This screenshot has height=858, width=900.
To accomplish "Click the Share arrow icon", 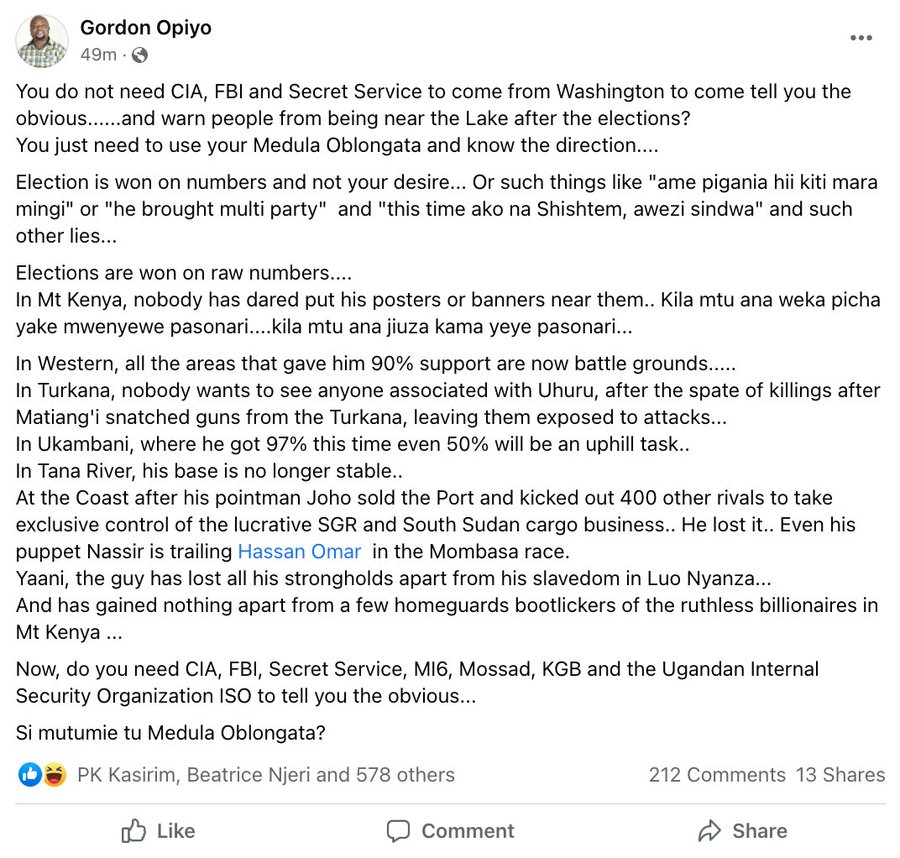I will tap(710, 831).
